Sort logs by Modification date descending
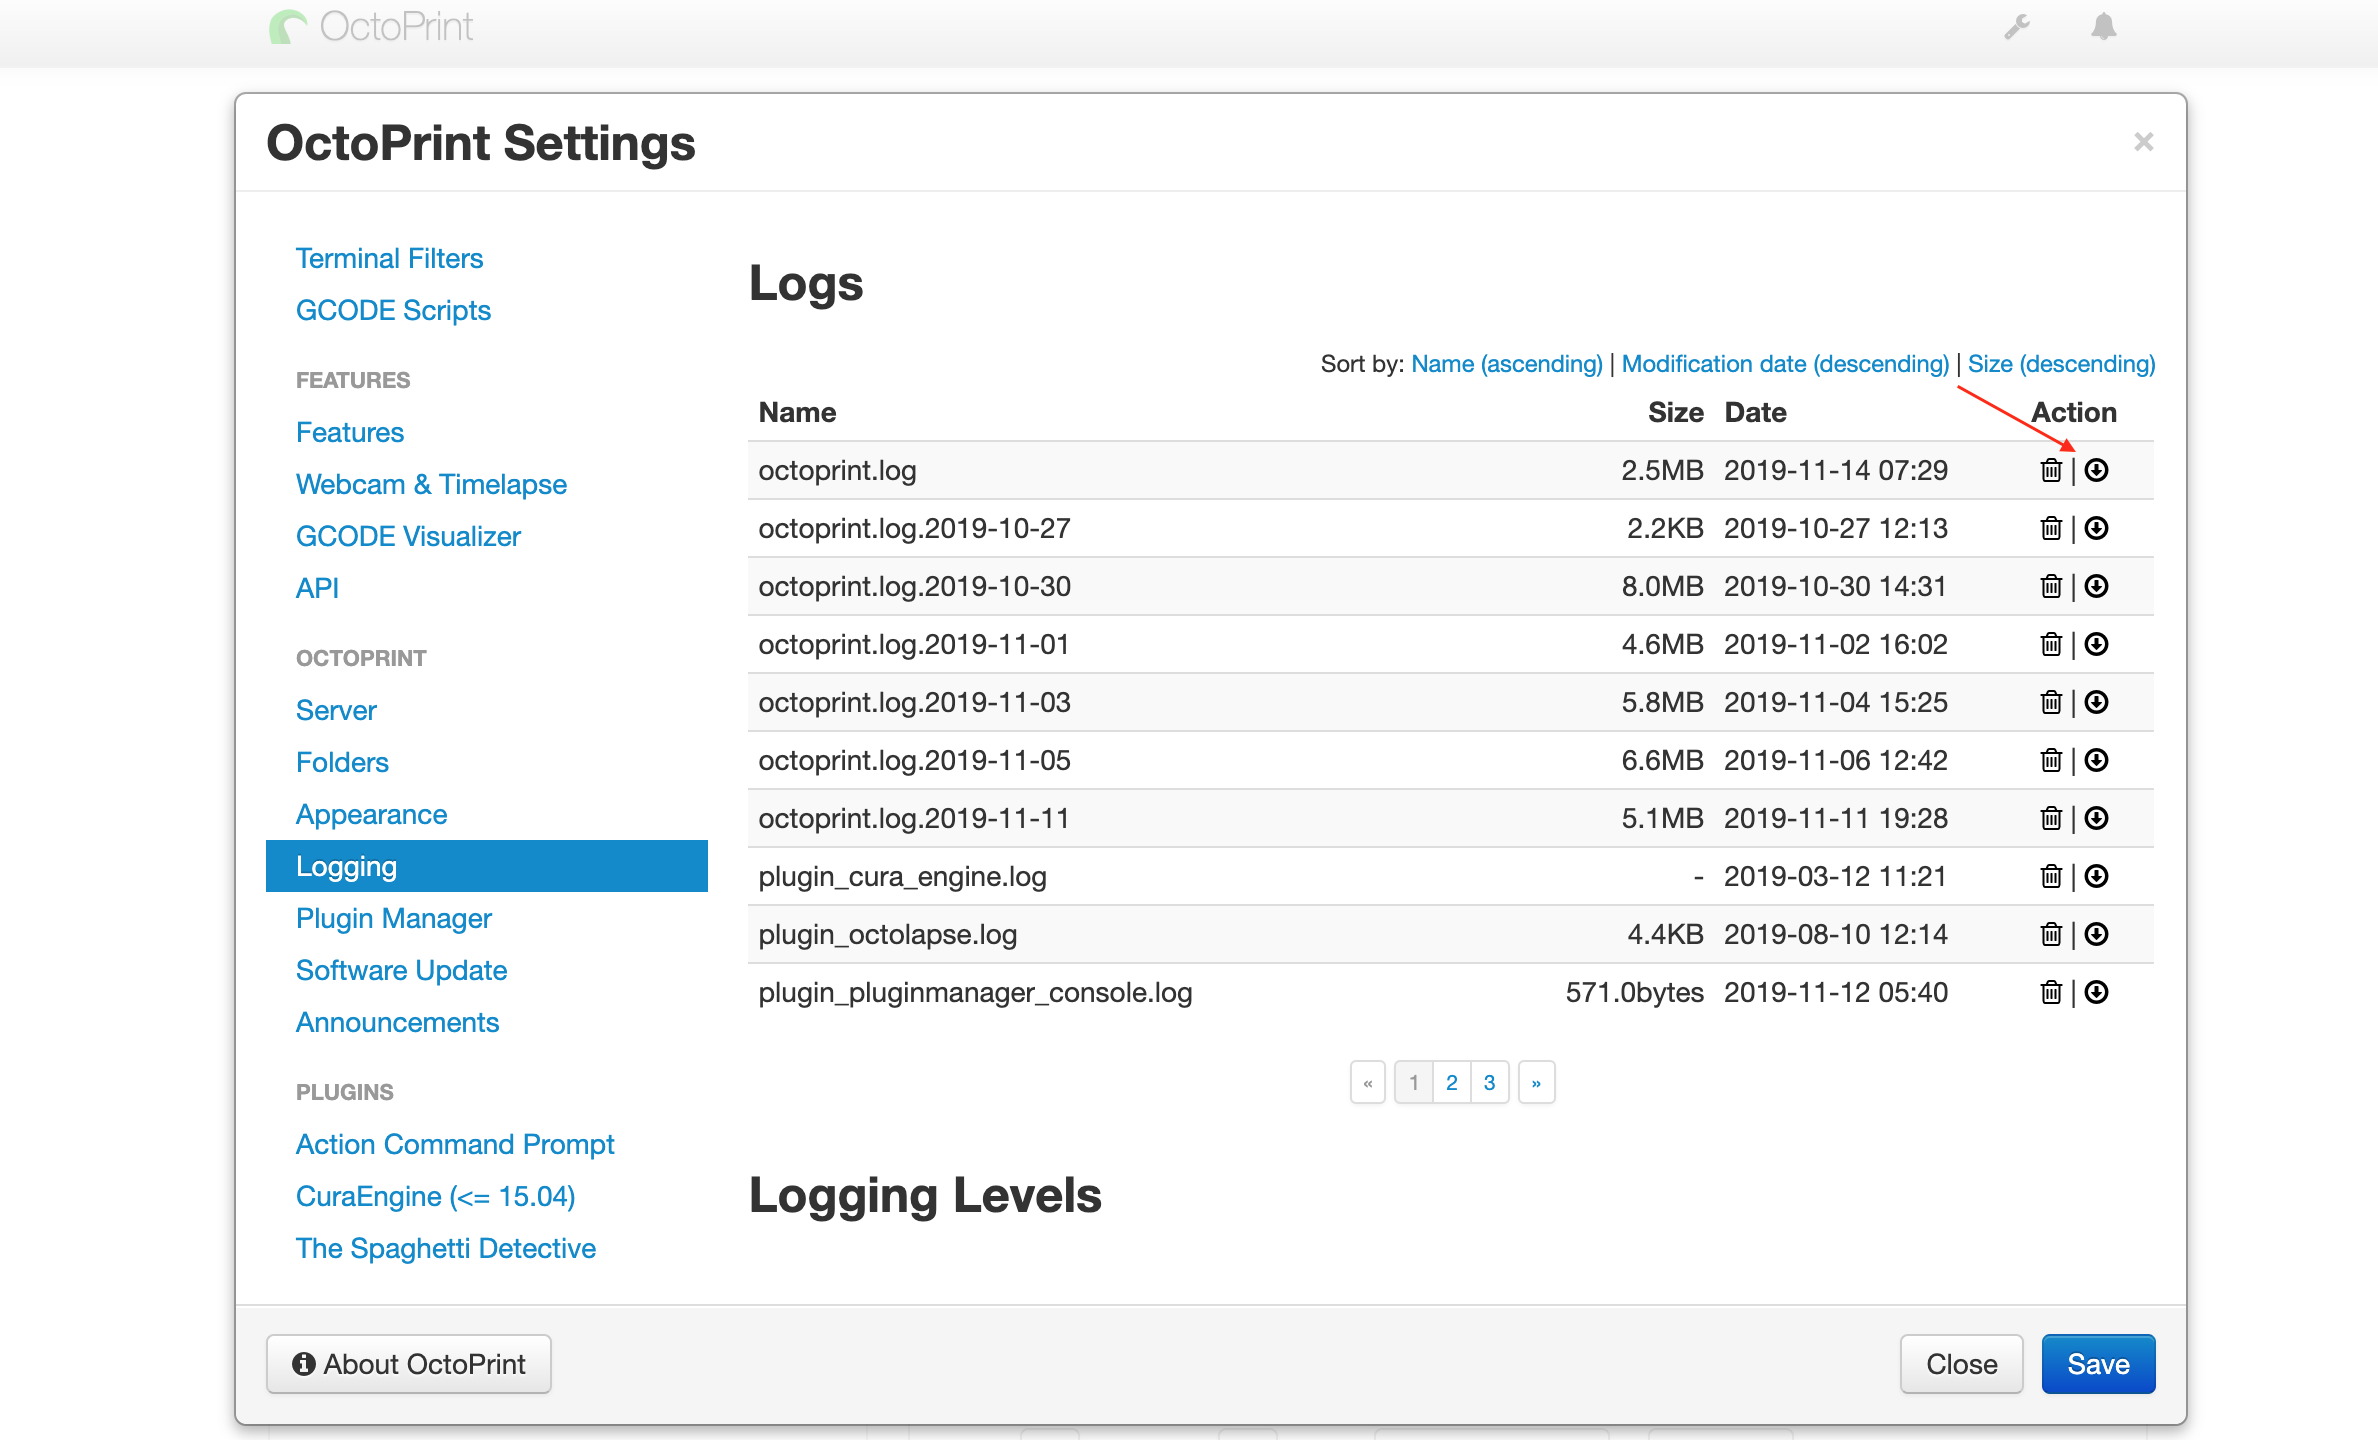Image resolution: width=2378 pixels, height=1440 pixels. tap(1785, 363)
